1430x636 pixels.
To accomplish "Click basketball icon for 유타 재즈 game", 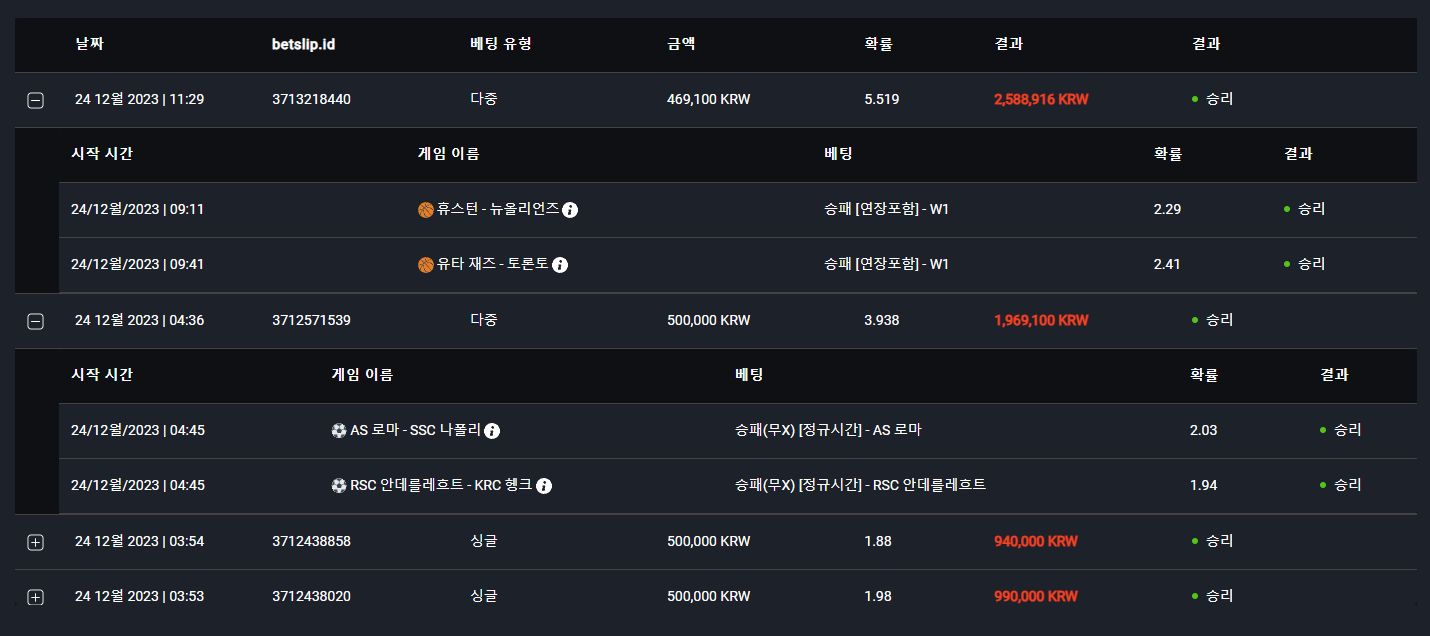I will pyautogui.click(x=425, y=265).
